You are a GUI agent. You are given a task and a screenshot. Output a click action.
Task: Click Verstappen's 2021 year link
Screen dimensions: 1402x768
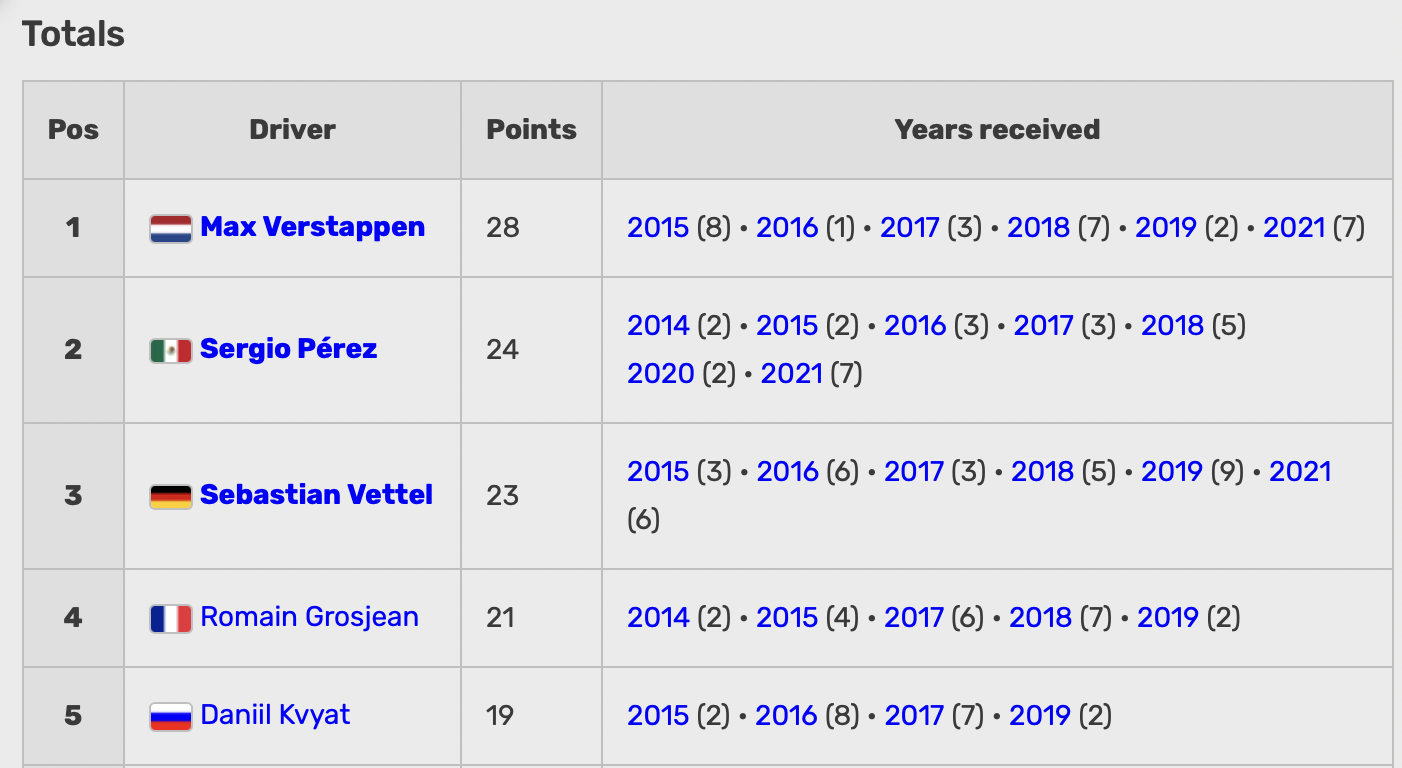point(1294,228)
